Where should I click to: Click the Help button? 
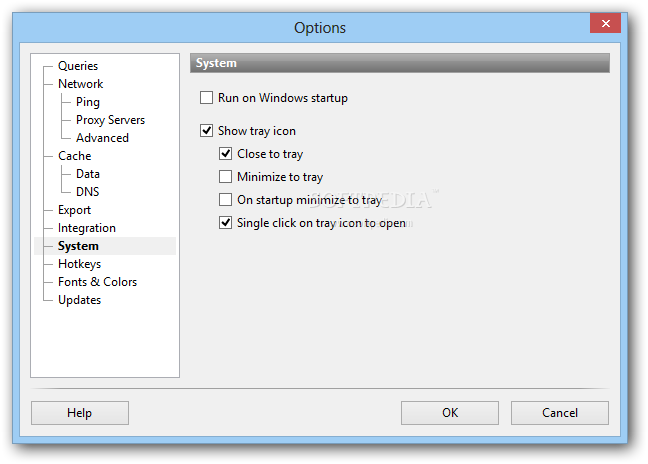click(80, 413)
